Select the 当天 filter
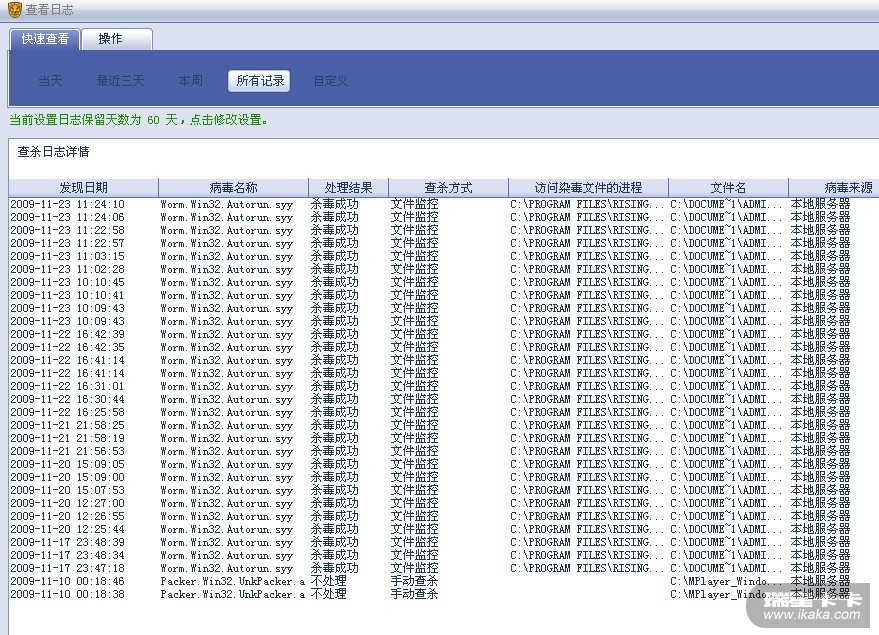The height and width of the screenshot is (635, 879). (50, 81)
